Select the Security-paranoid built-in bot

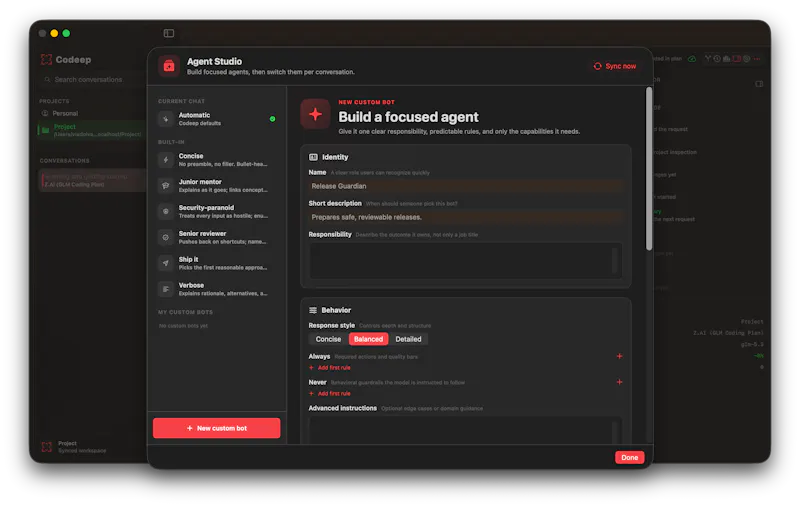coord(217,211)
